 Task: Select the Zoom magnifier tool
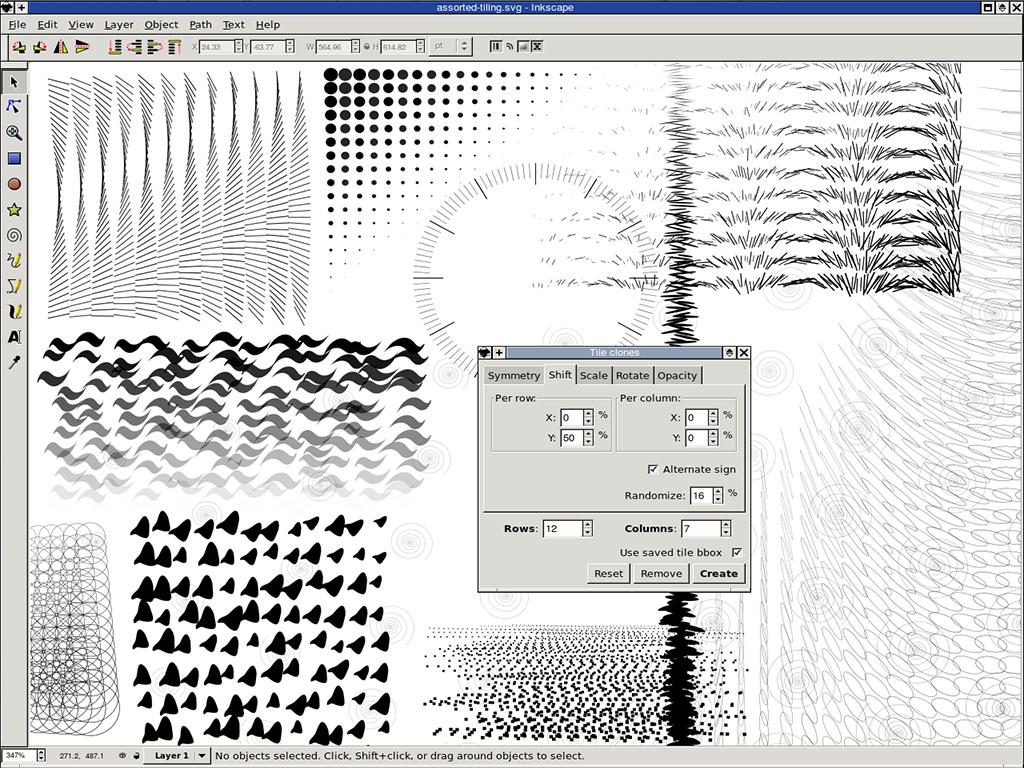coord(14,133)
